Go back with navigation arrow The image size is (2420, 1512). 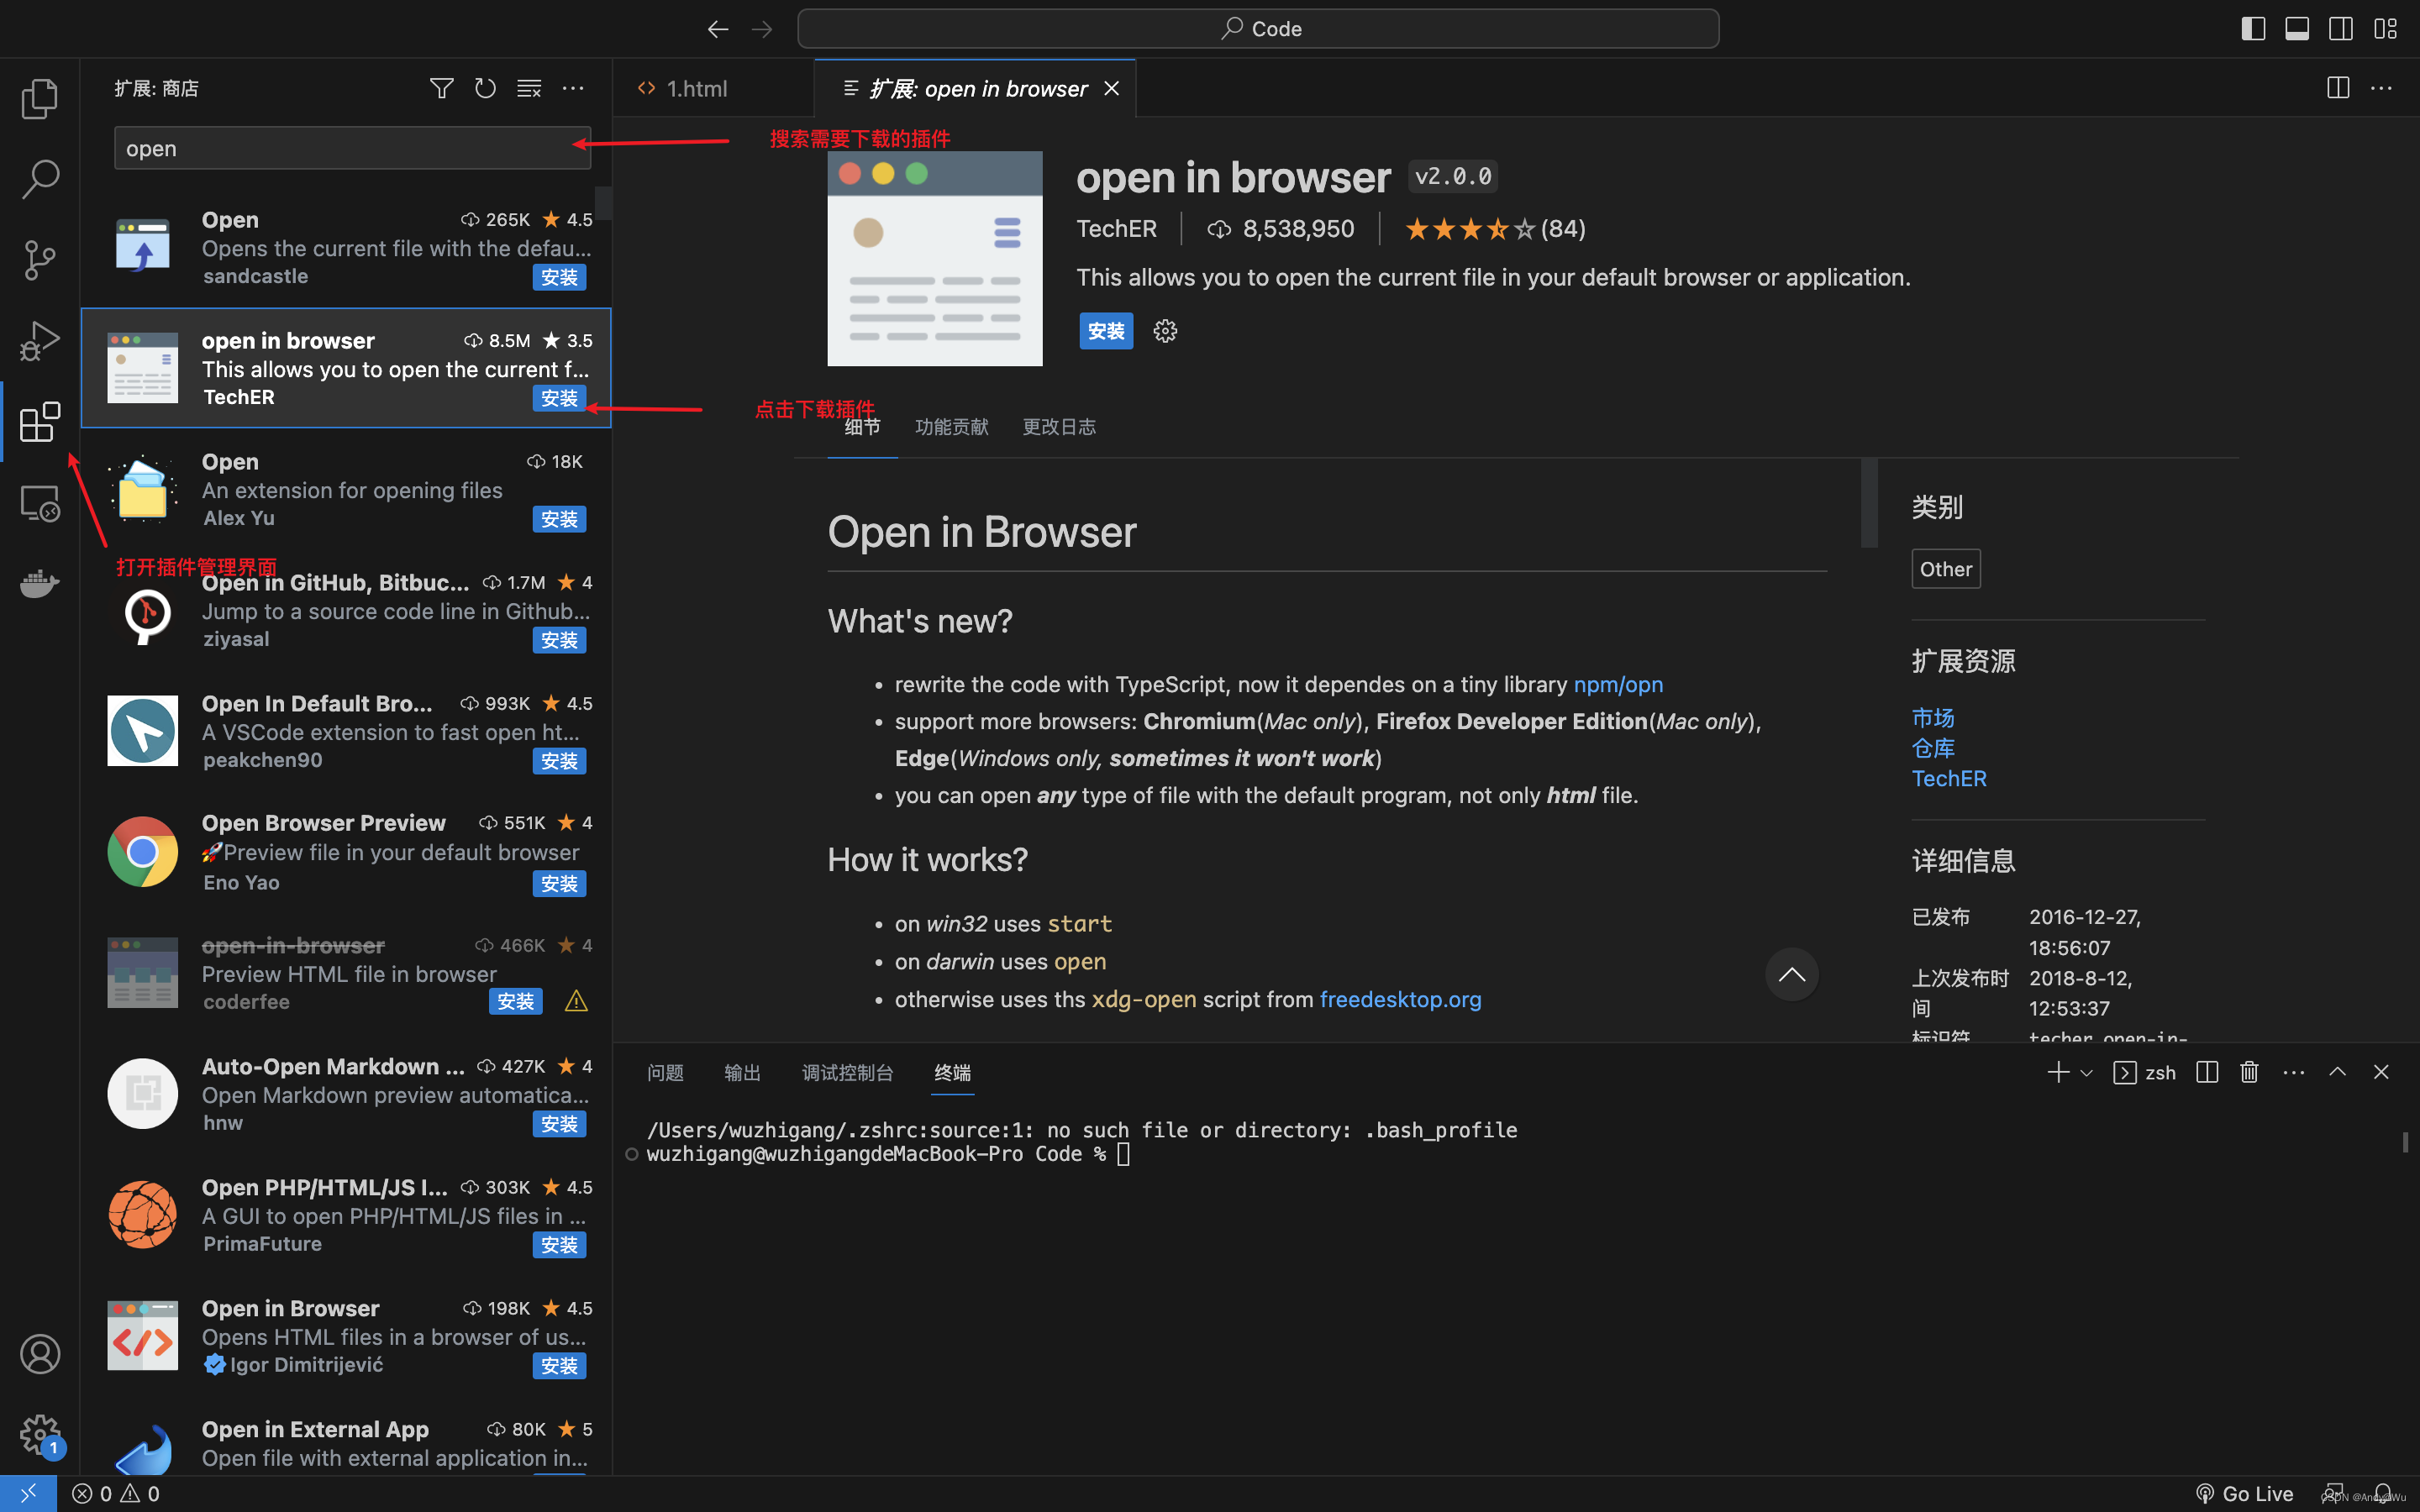[717, 29]
